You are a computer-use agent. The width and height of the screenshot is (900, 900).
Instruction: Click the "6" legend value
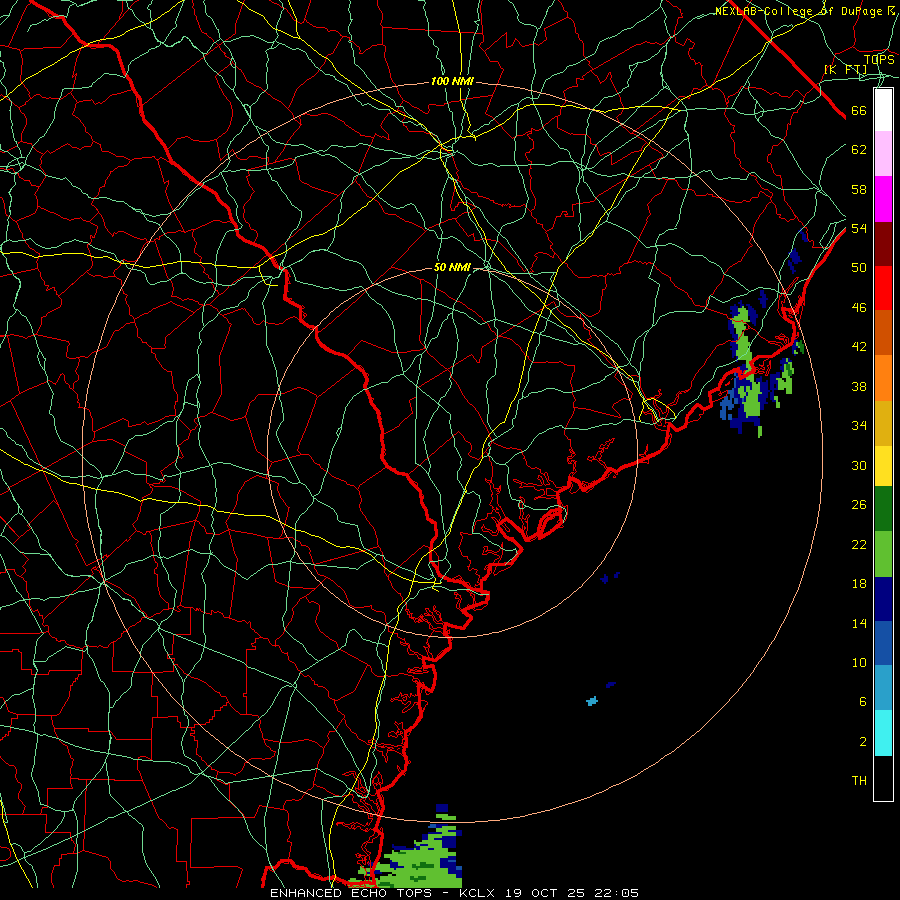click(862, 702)
